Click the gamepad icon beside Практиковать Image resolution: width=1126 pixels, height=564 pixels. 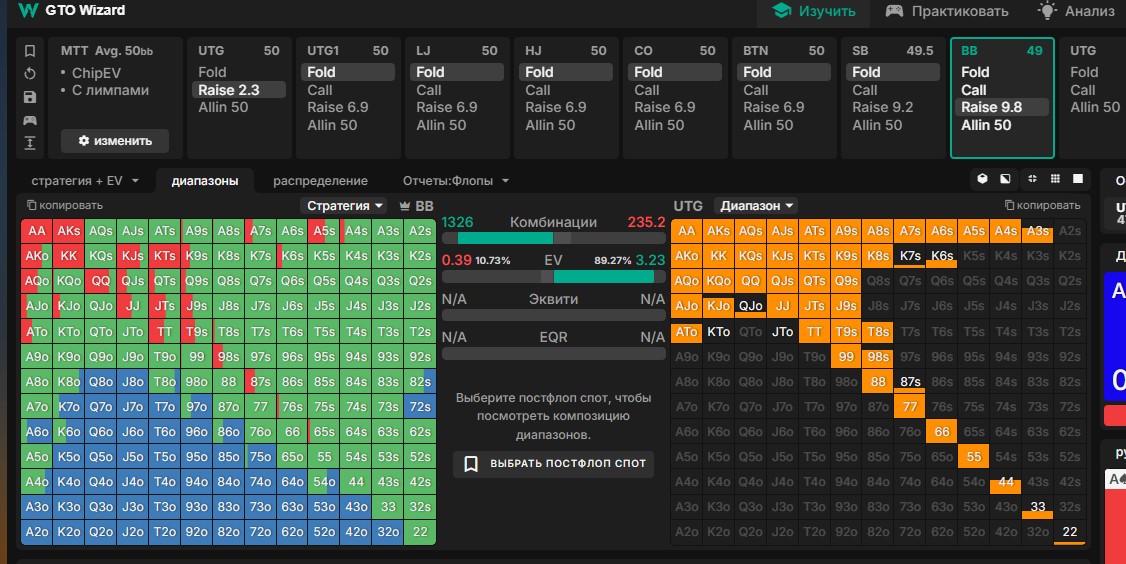tap(894, 11)
